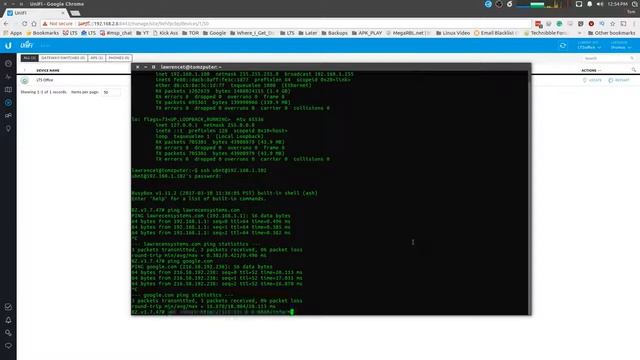Click the DEVICE NAME column header
This screenshot has width=640, height=360.
pyautogui.click(x=48, y=70)
